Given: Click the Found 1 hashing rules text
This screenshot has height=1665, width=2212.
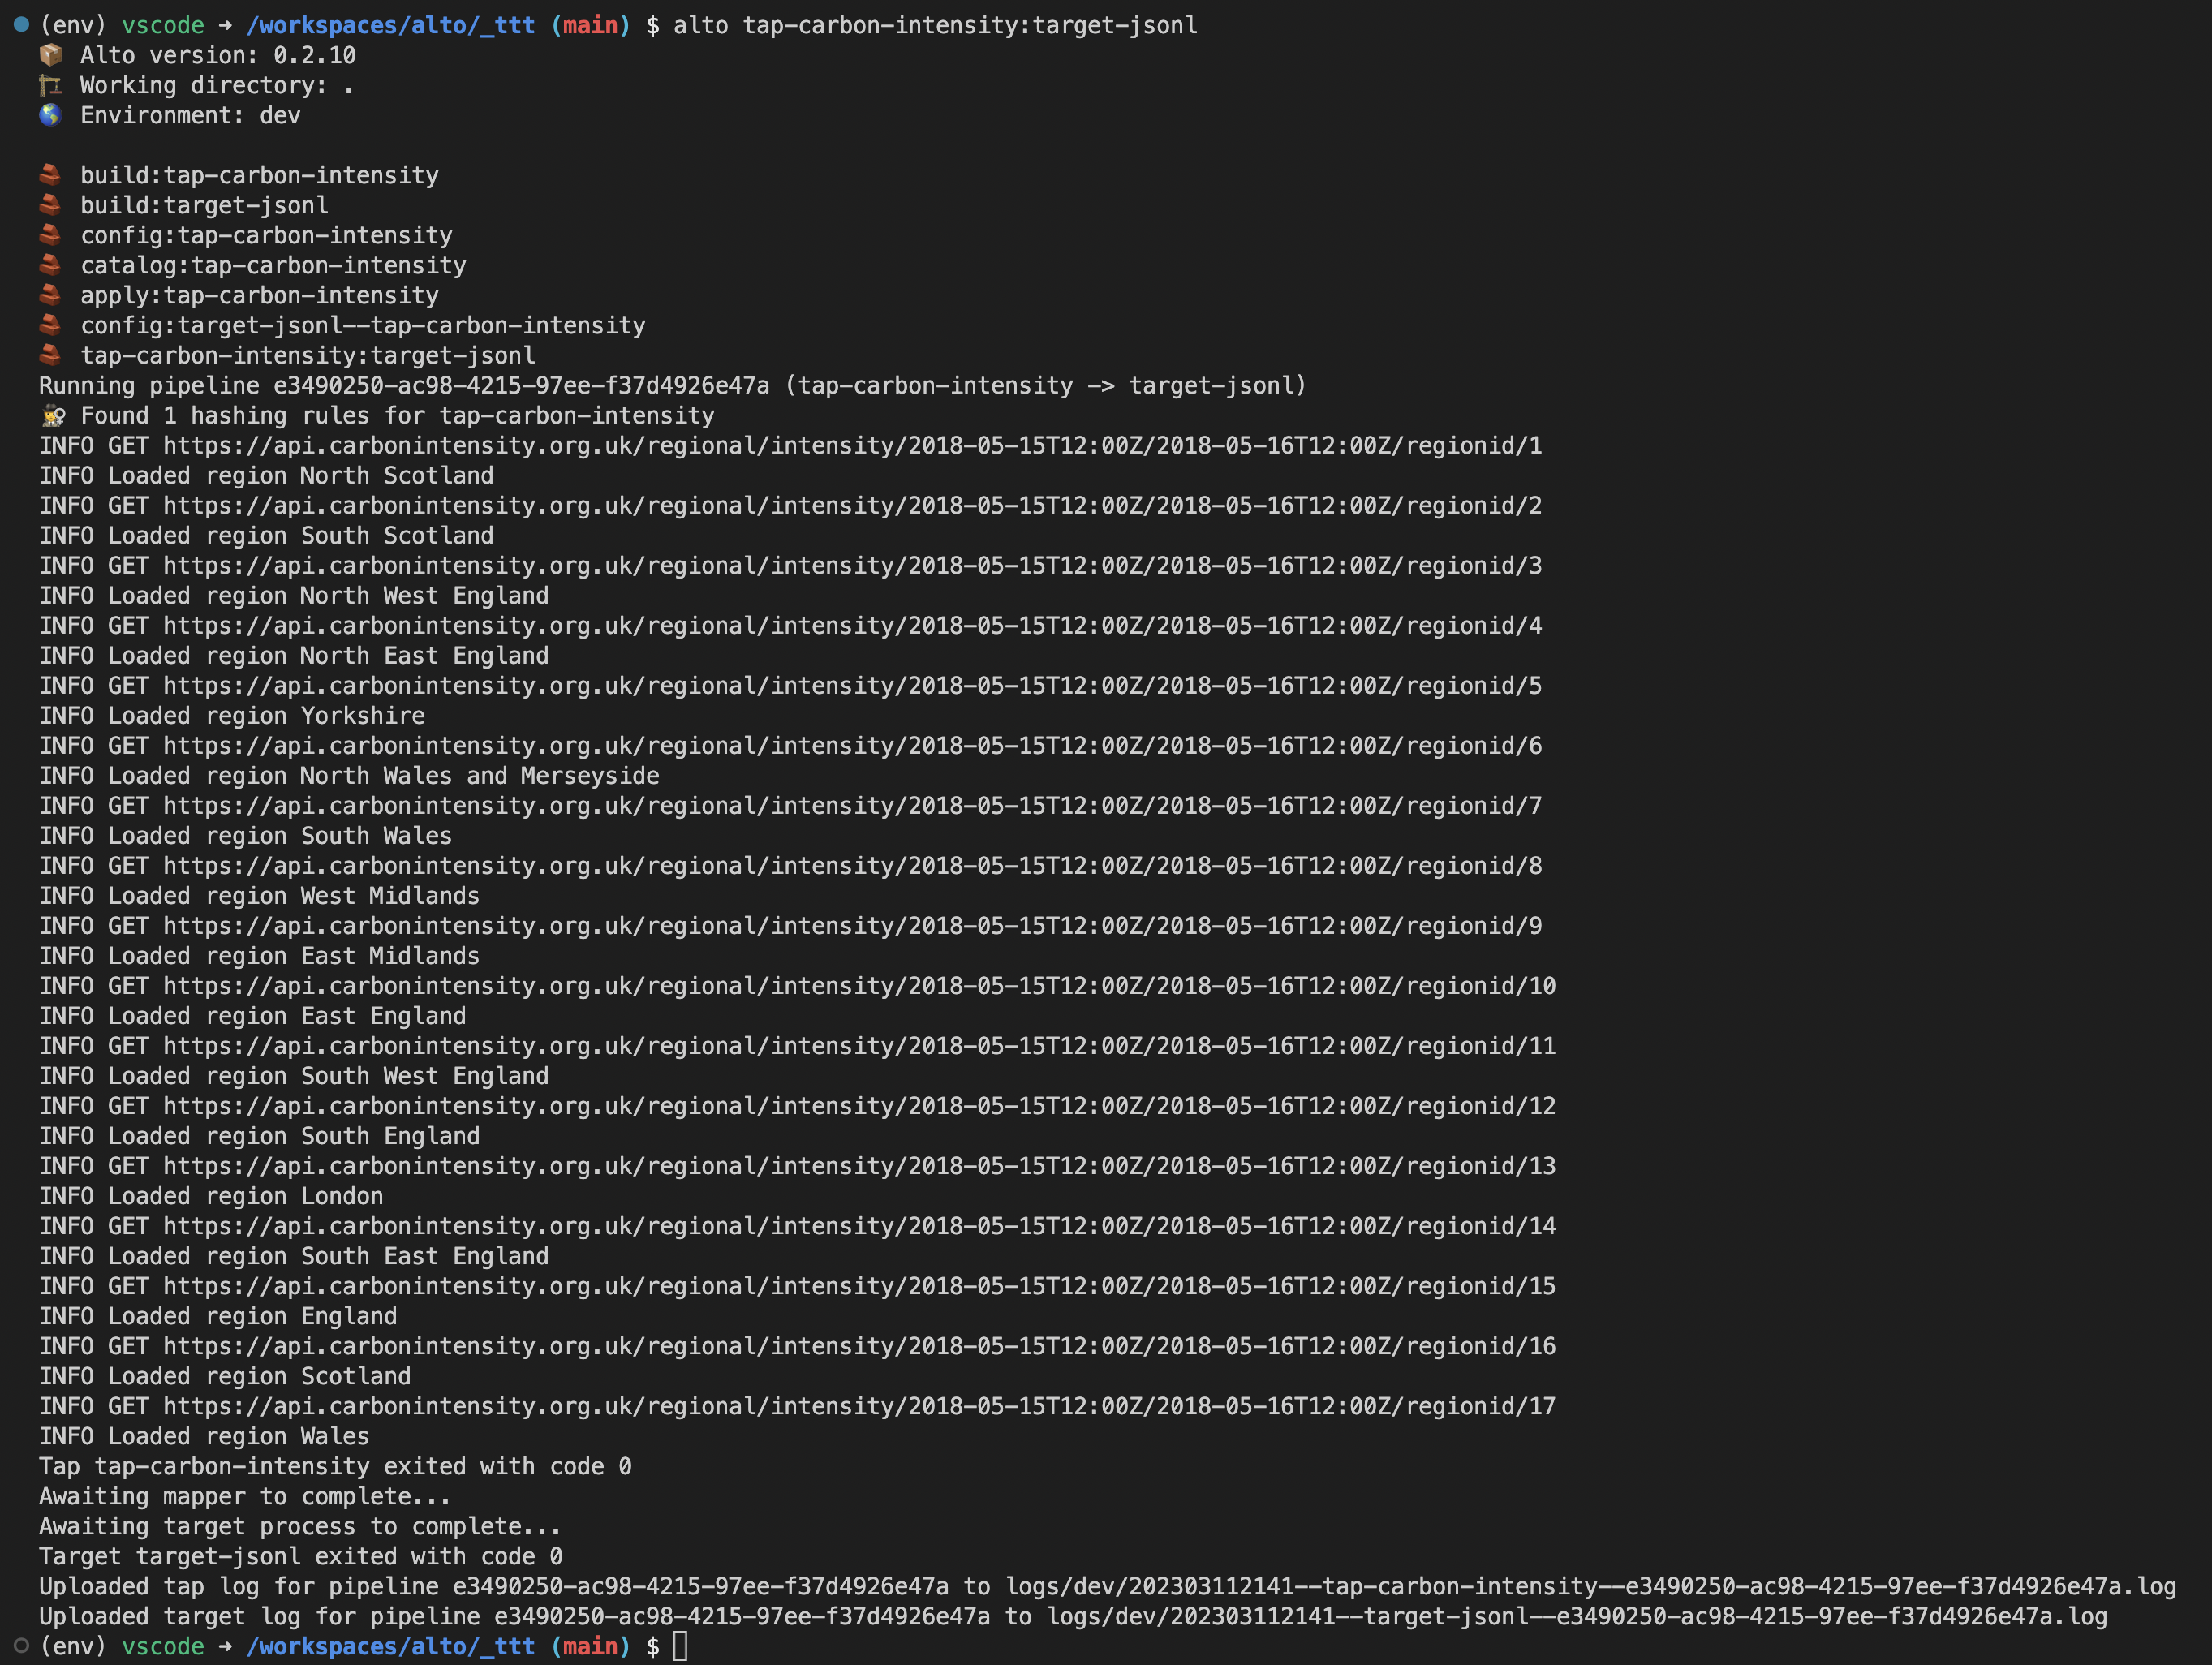Looking at the screenshot, I should 397,415.
